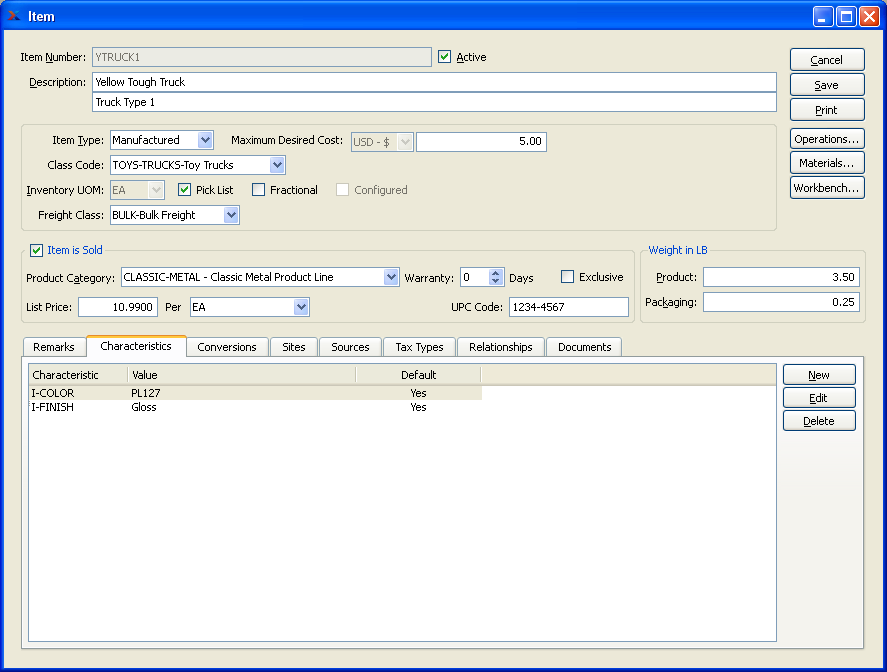Toggle the Item is Sold checkbox
Image resolution: width=887 pixels, height=672 pixels.
click(37, 250)
